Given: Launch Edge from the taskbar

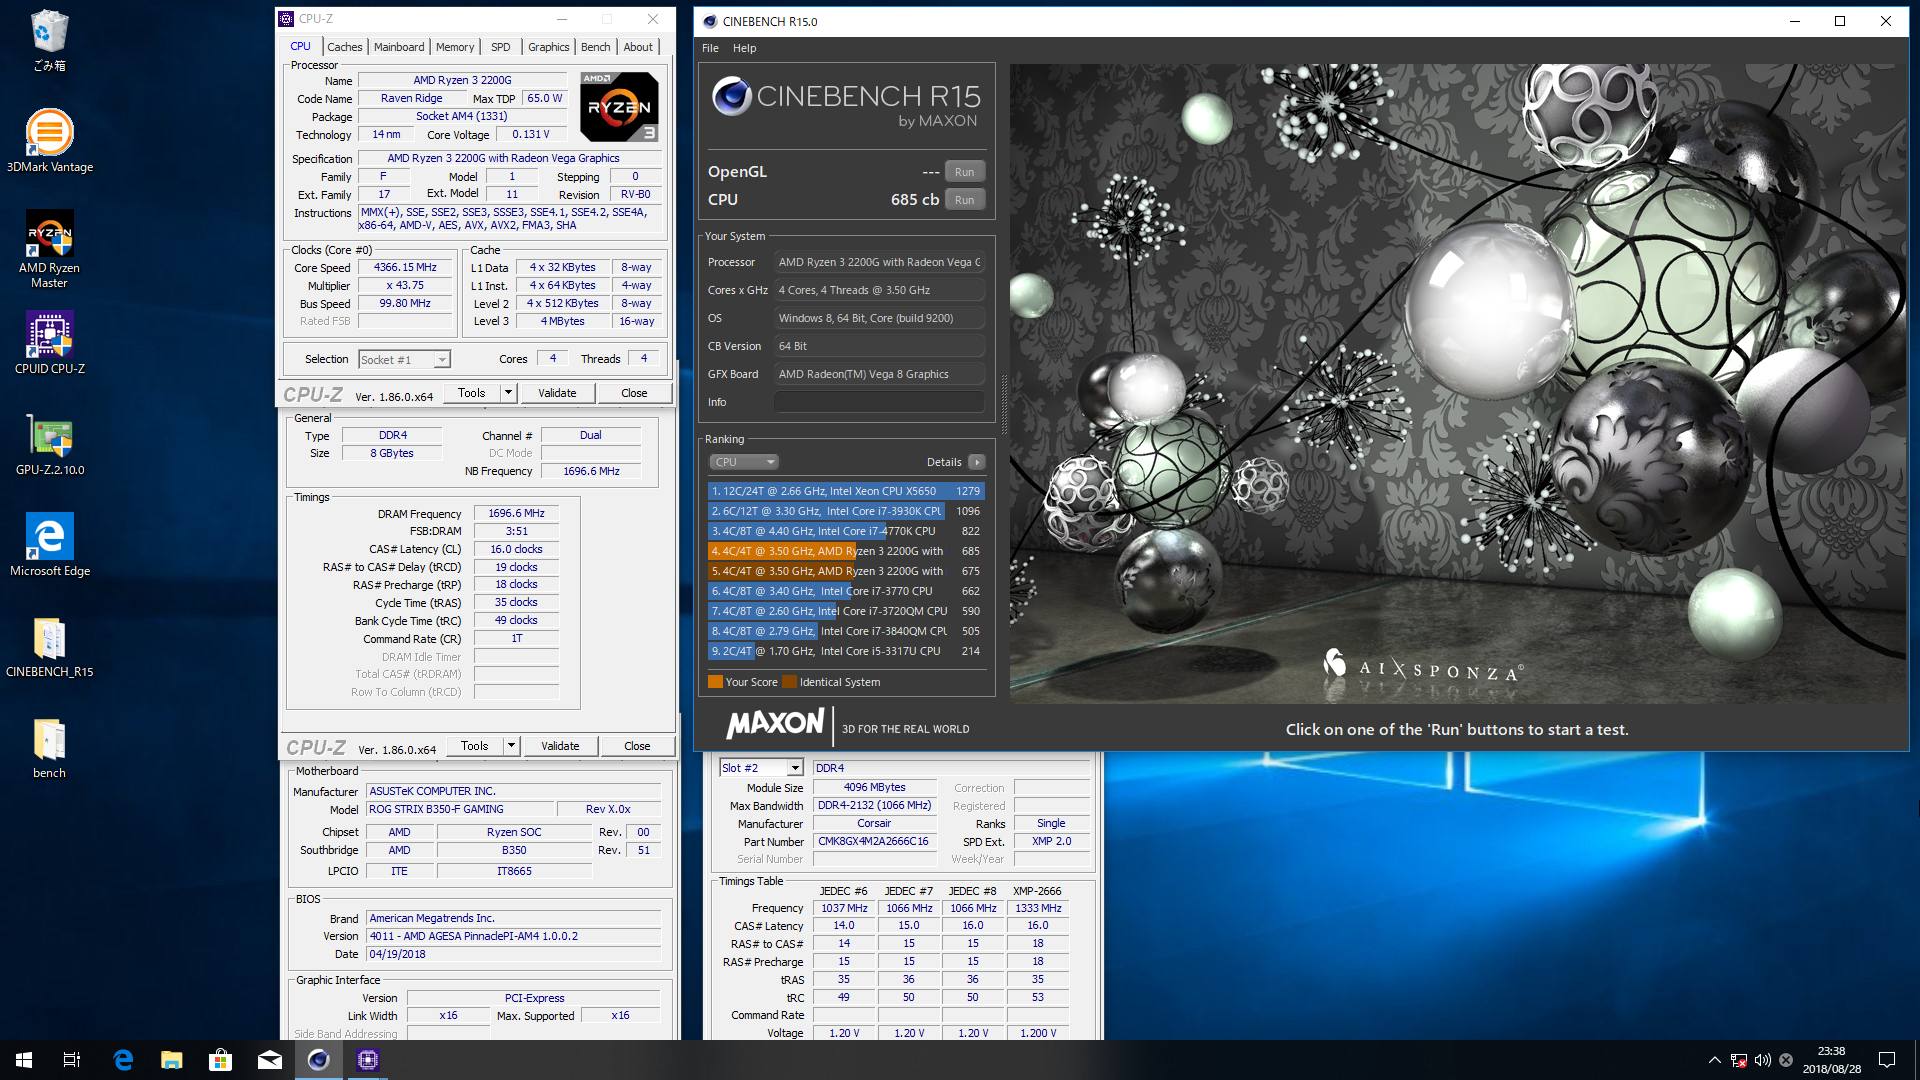Looking at the screenshot, I should coord(123,1060).
